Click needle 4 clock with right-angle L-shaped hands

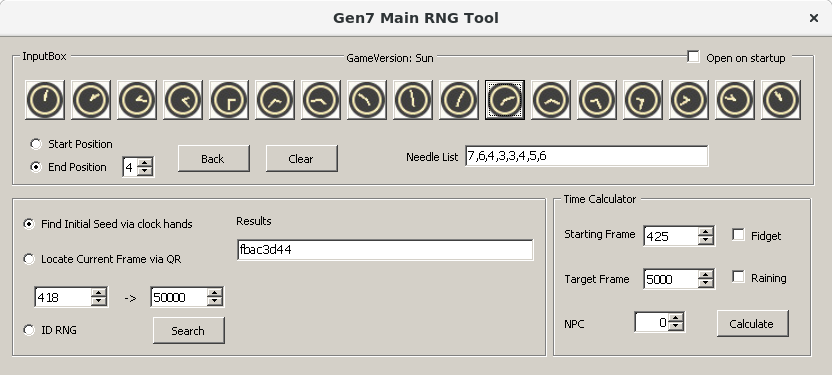pos(229,100)
